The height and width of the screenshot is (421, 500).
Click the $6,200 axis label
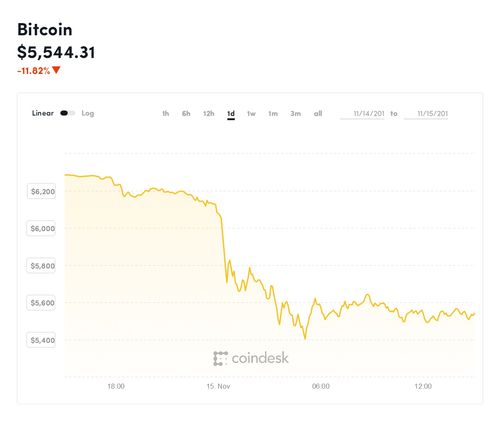point(41,191)
